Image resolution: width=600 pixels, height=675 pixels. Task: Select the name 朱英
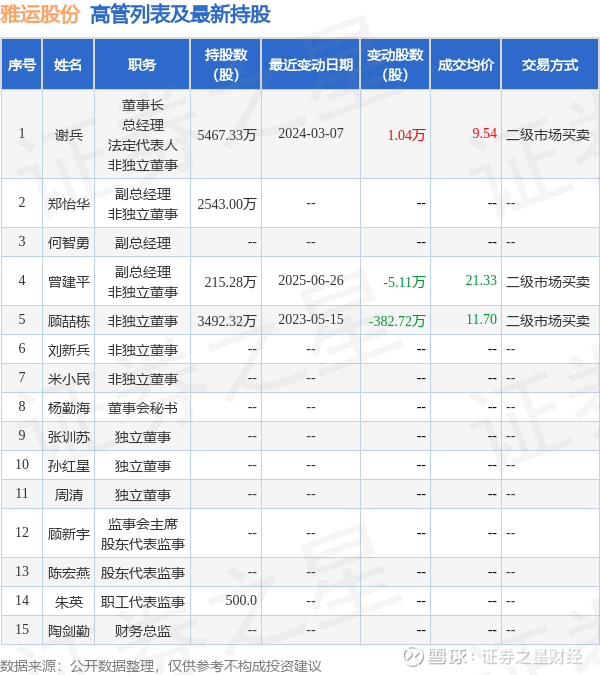(68, 602)
